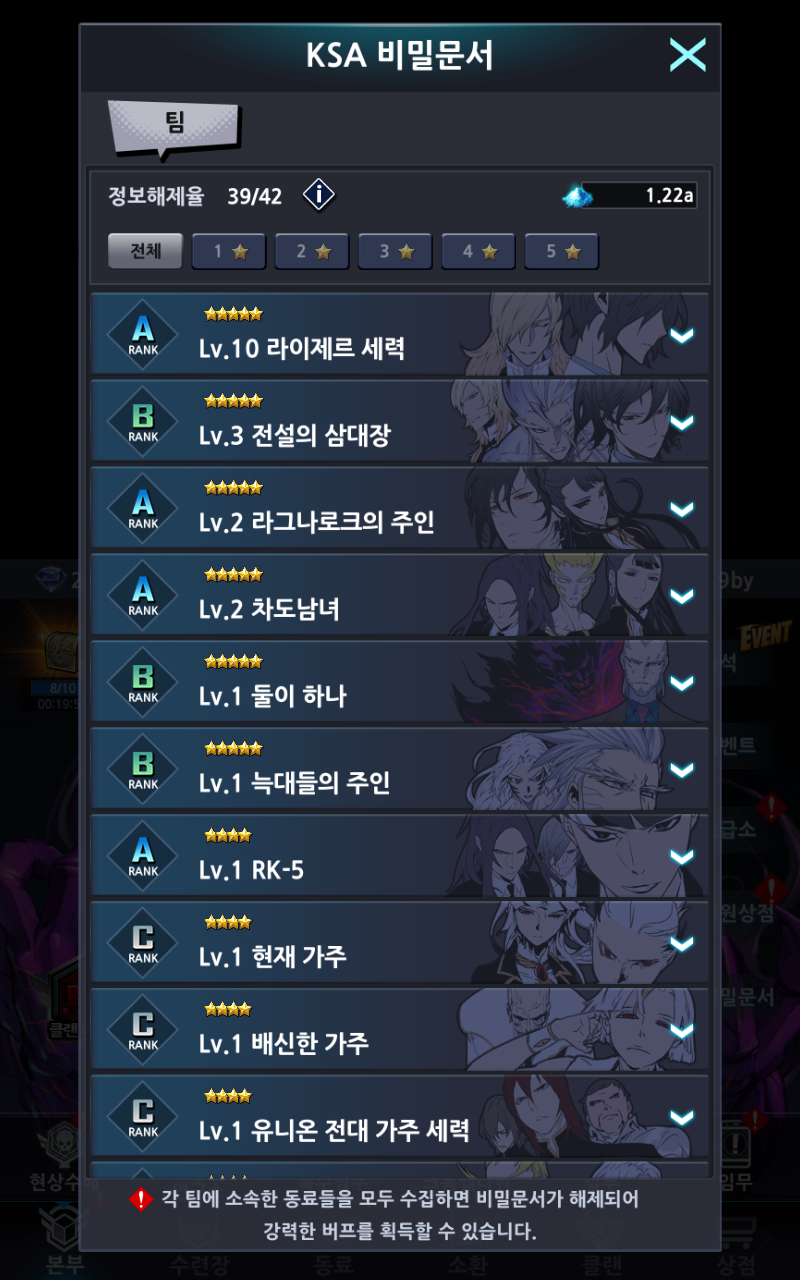Tap the B RANK badge of 둘이 하나
The height and width of the screenshot is (1280, 800).
[143, 683]
